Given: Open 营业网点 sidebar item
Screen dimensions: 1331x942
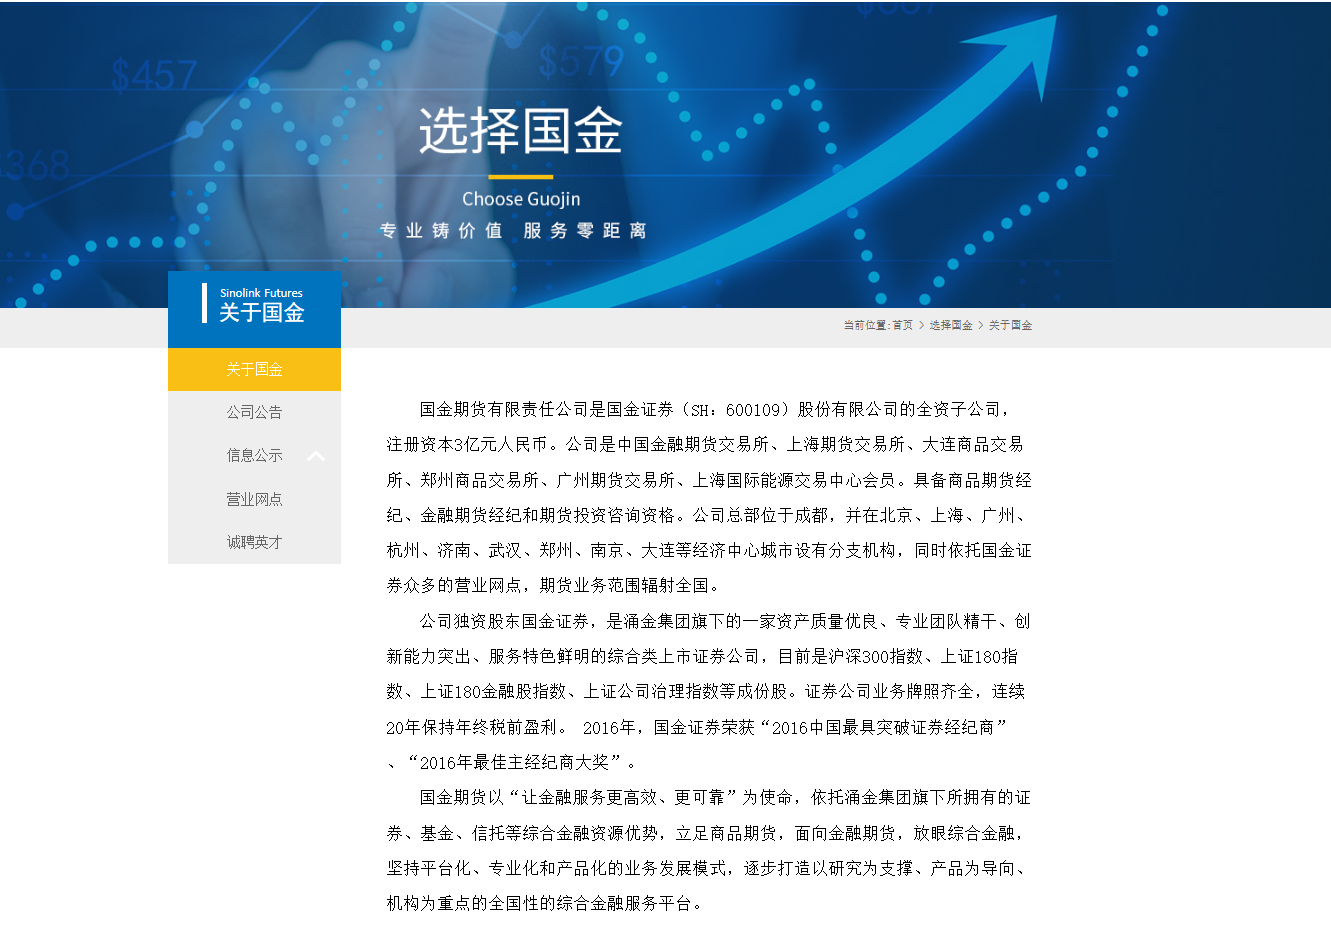Looking at the screenshot, I should click(254, 499).
